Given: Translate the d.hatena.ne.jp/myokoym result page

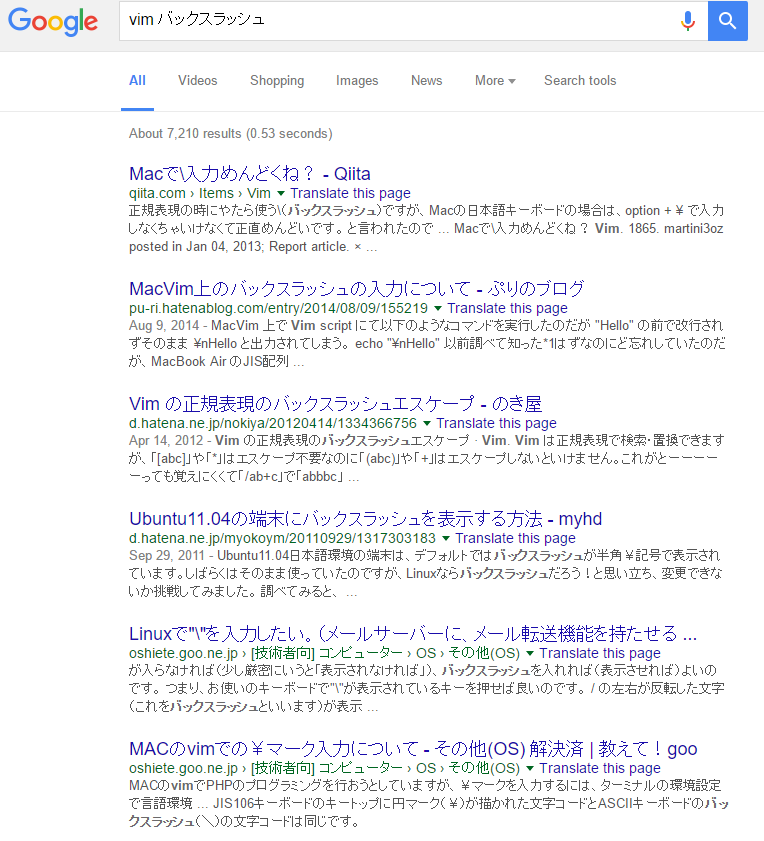Looking at the screenshot, I should [516, 538].
